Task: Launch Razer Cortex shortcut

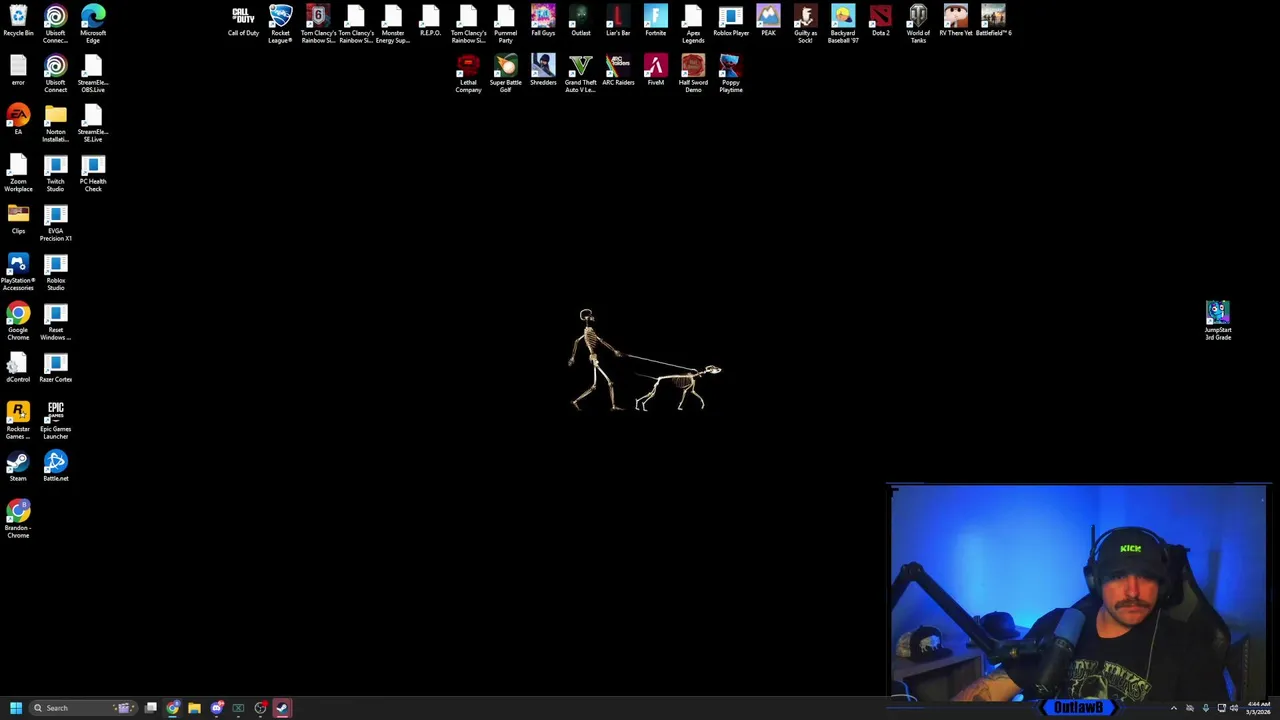Action: tap(55, 368)
